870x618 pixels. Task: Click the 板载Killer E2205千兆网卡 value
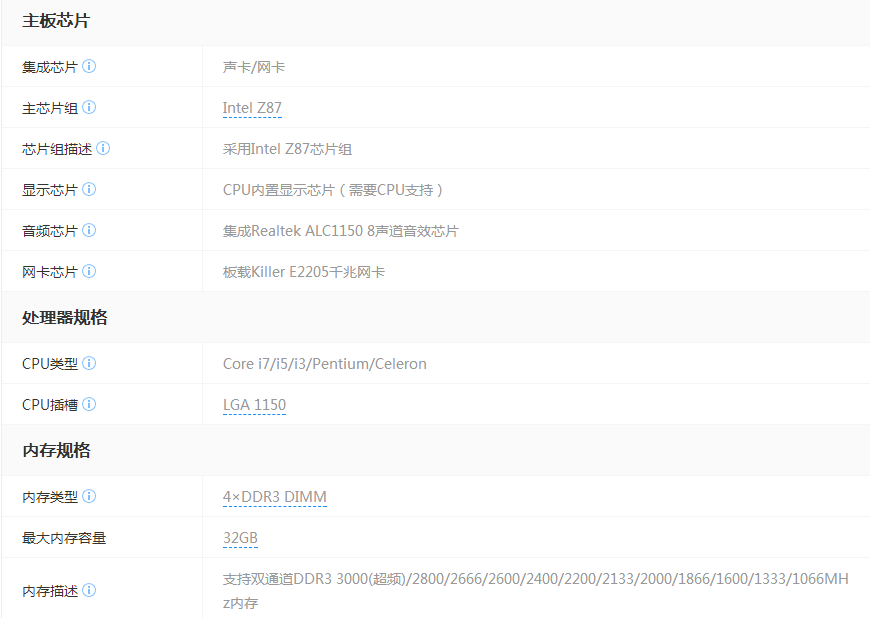click(x=304, y=272)
